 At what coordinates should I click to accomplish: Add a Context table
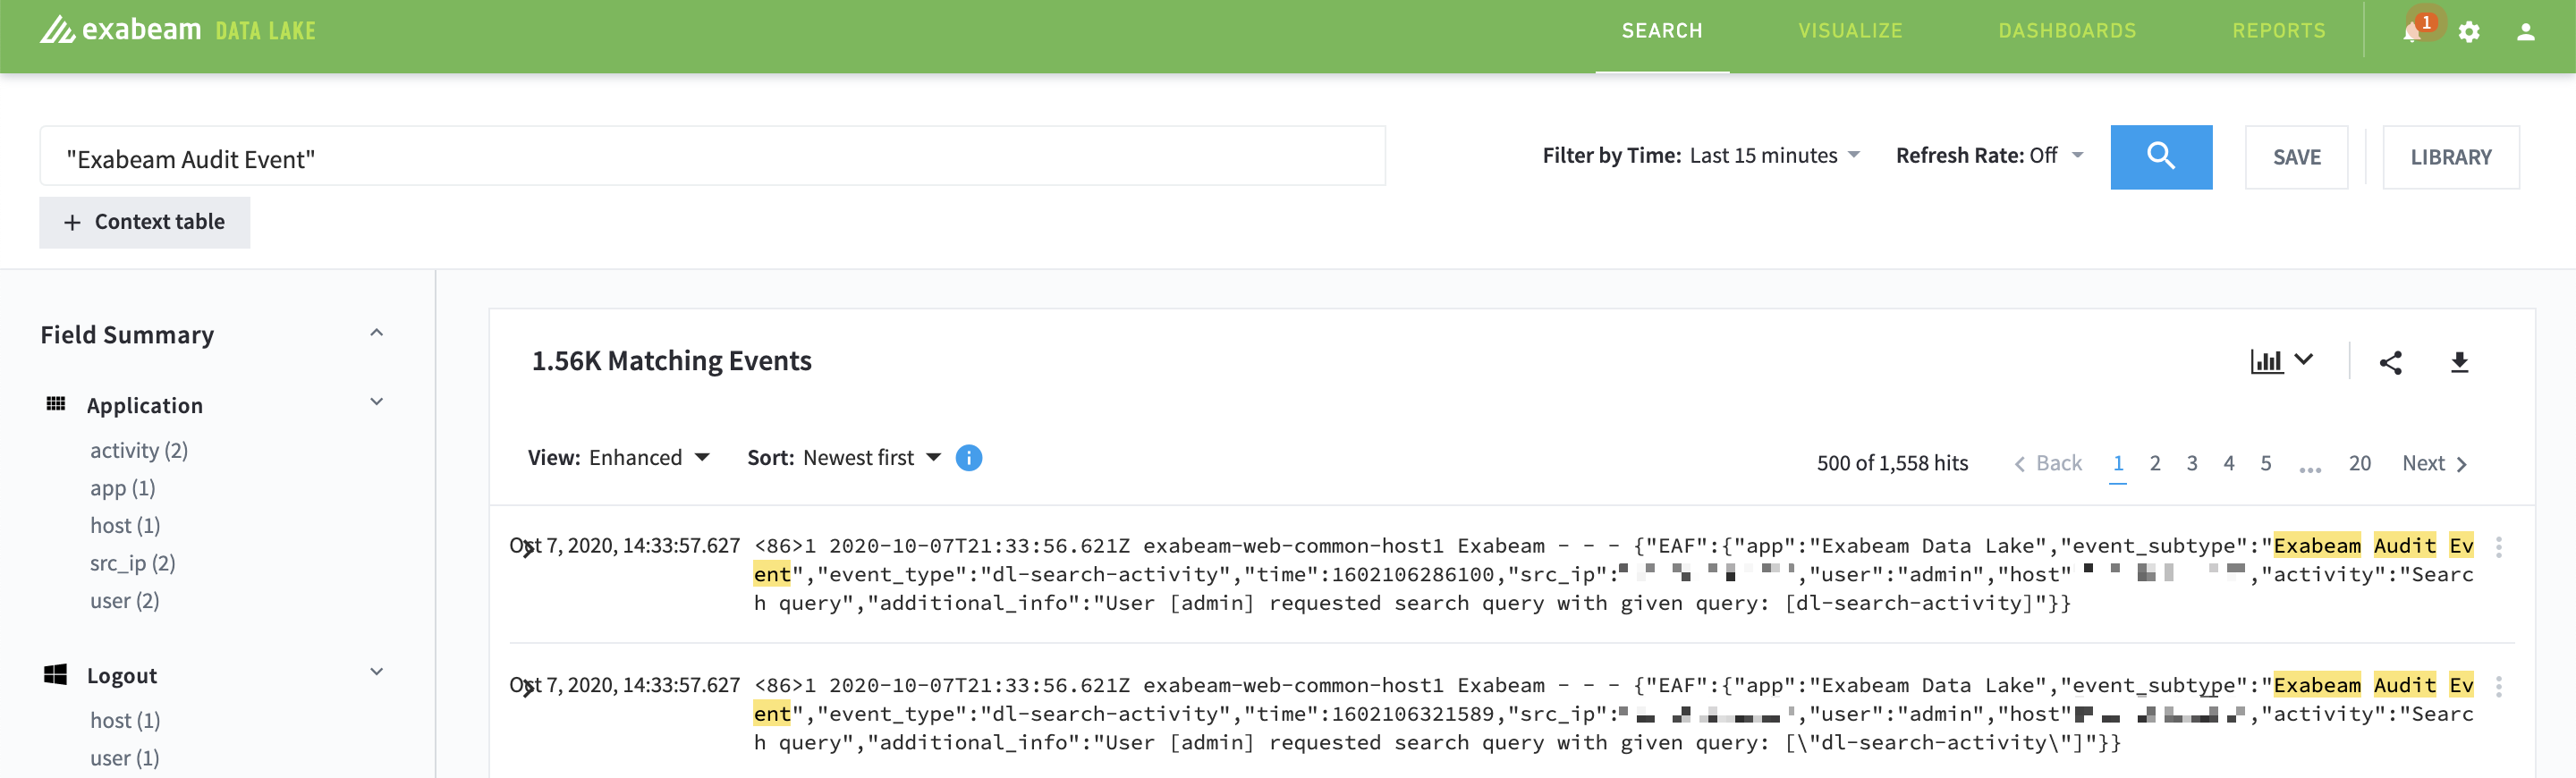(x=145, y=222)
